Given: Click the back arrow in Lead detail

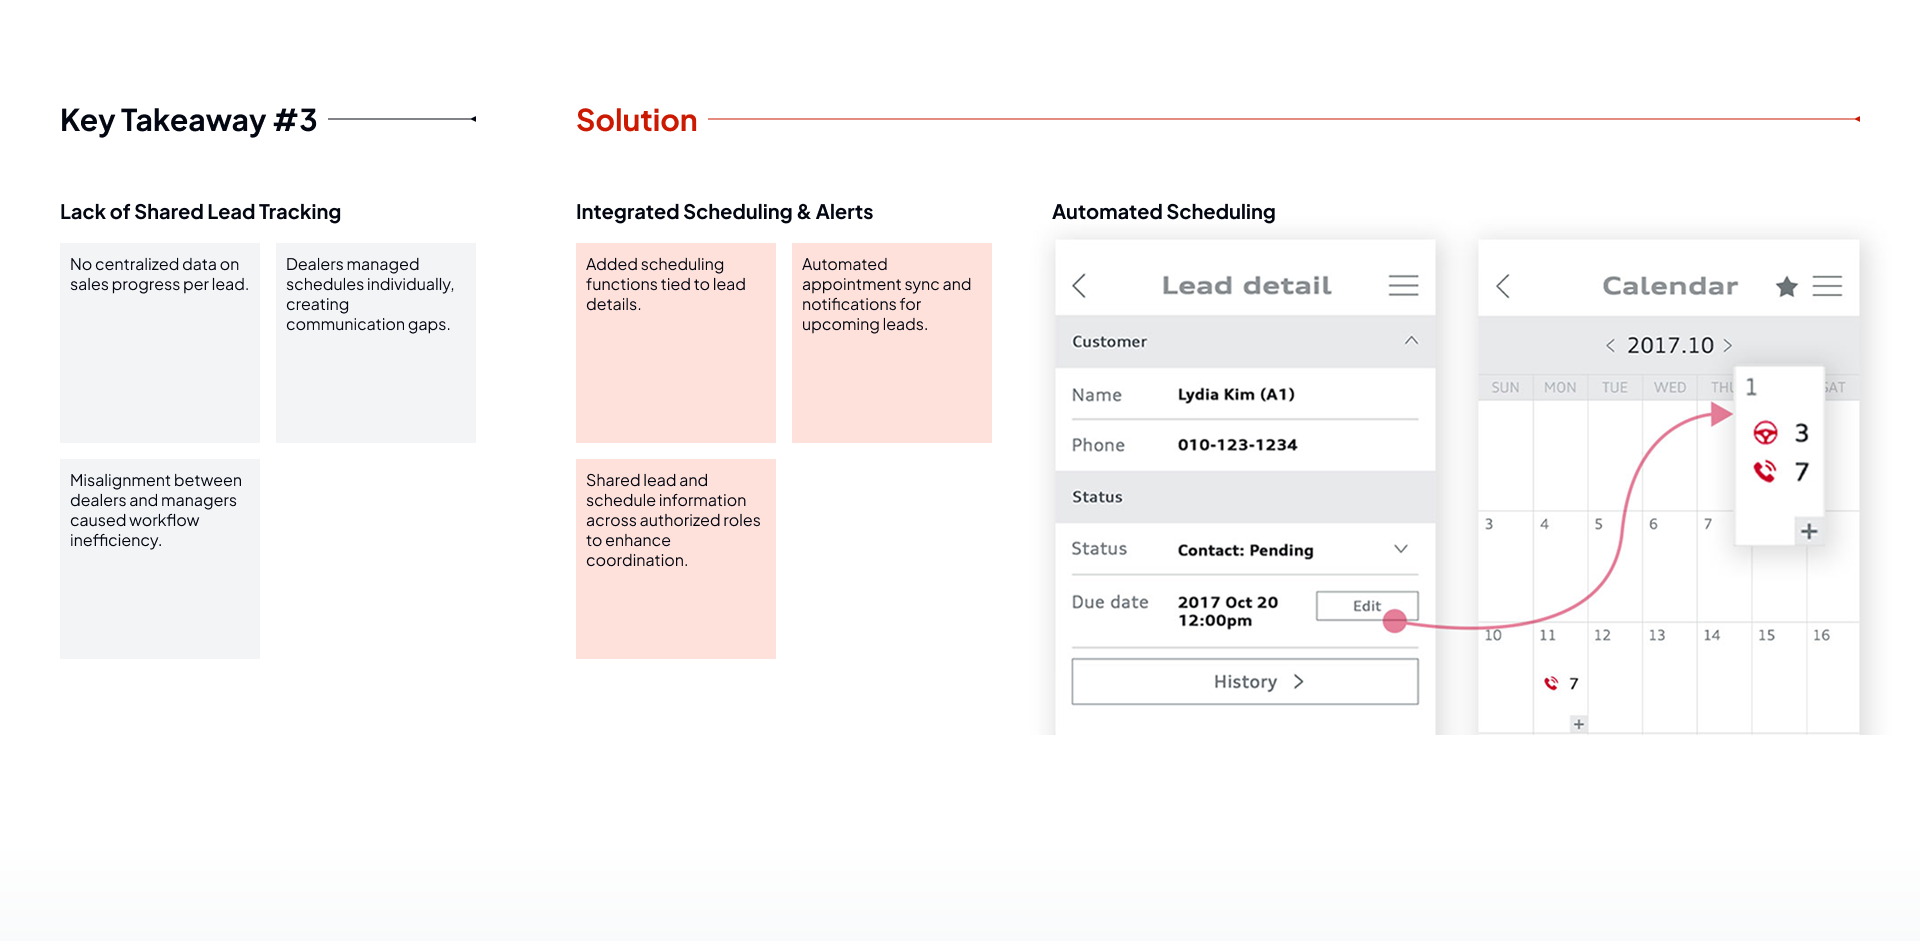Looking at the screenshot, I should tap(1079, 286).
